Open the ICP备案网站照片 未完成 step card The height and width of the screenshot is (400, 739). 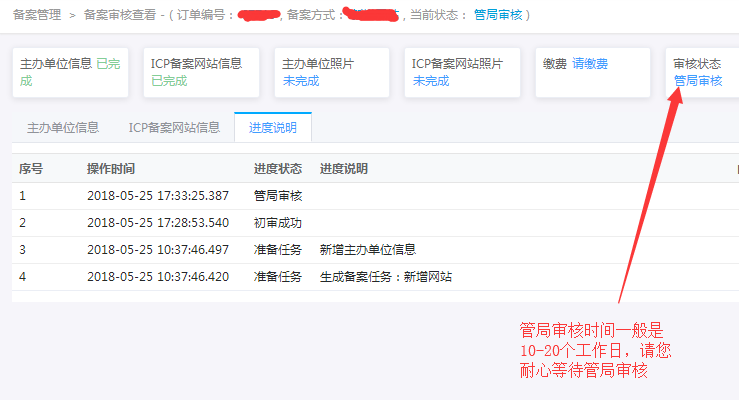(x=462, y=73)
